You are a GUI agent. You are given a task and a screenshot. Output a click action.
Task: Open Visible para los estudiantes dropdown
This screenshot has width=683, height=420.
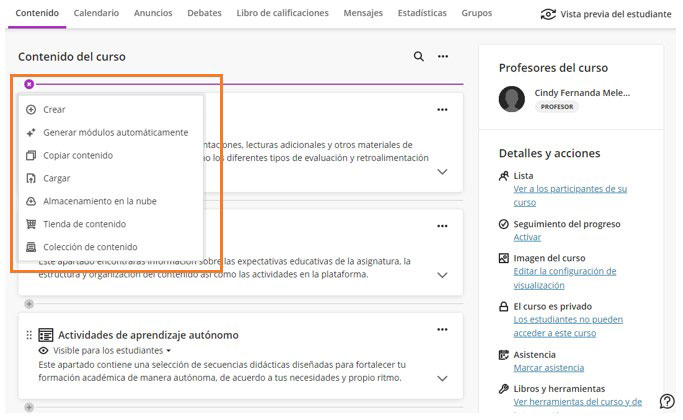click(112, 351)
